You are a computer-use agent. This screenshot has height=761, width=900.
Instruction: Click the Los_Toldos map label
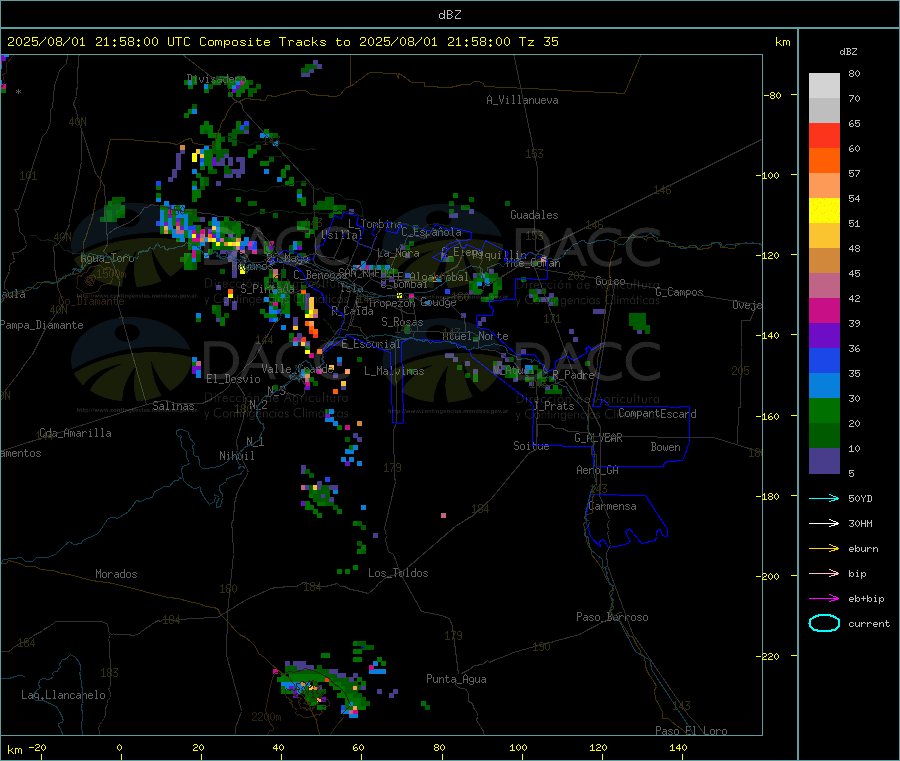click(x=398, y=573)
